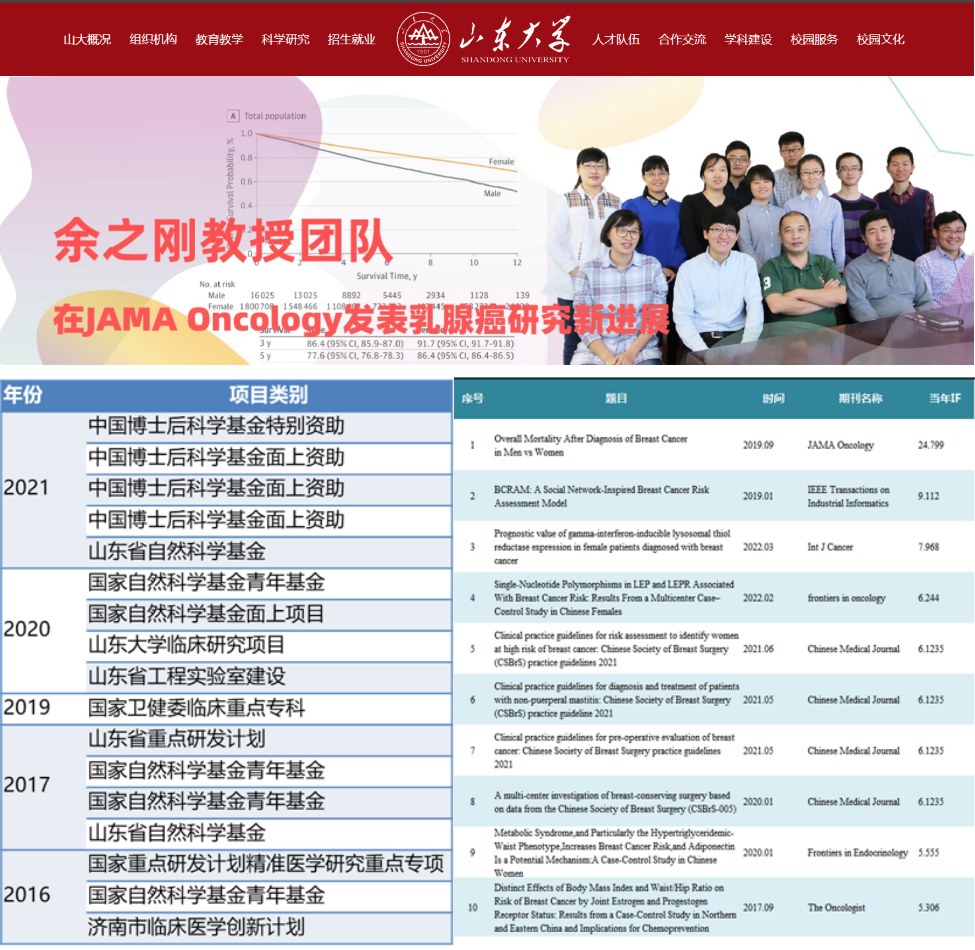Select the 学科建设 menu item

748,40
